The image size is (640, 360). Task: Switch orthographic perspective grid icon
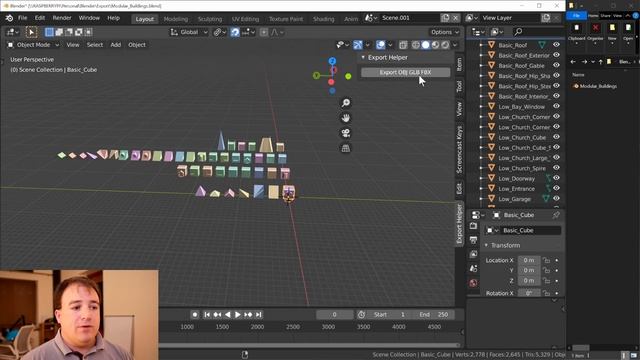[346, 148]
